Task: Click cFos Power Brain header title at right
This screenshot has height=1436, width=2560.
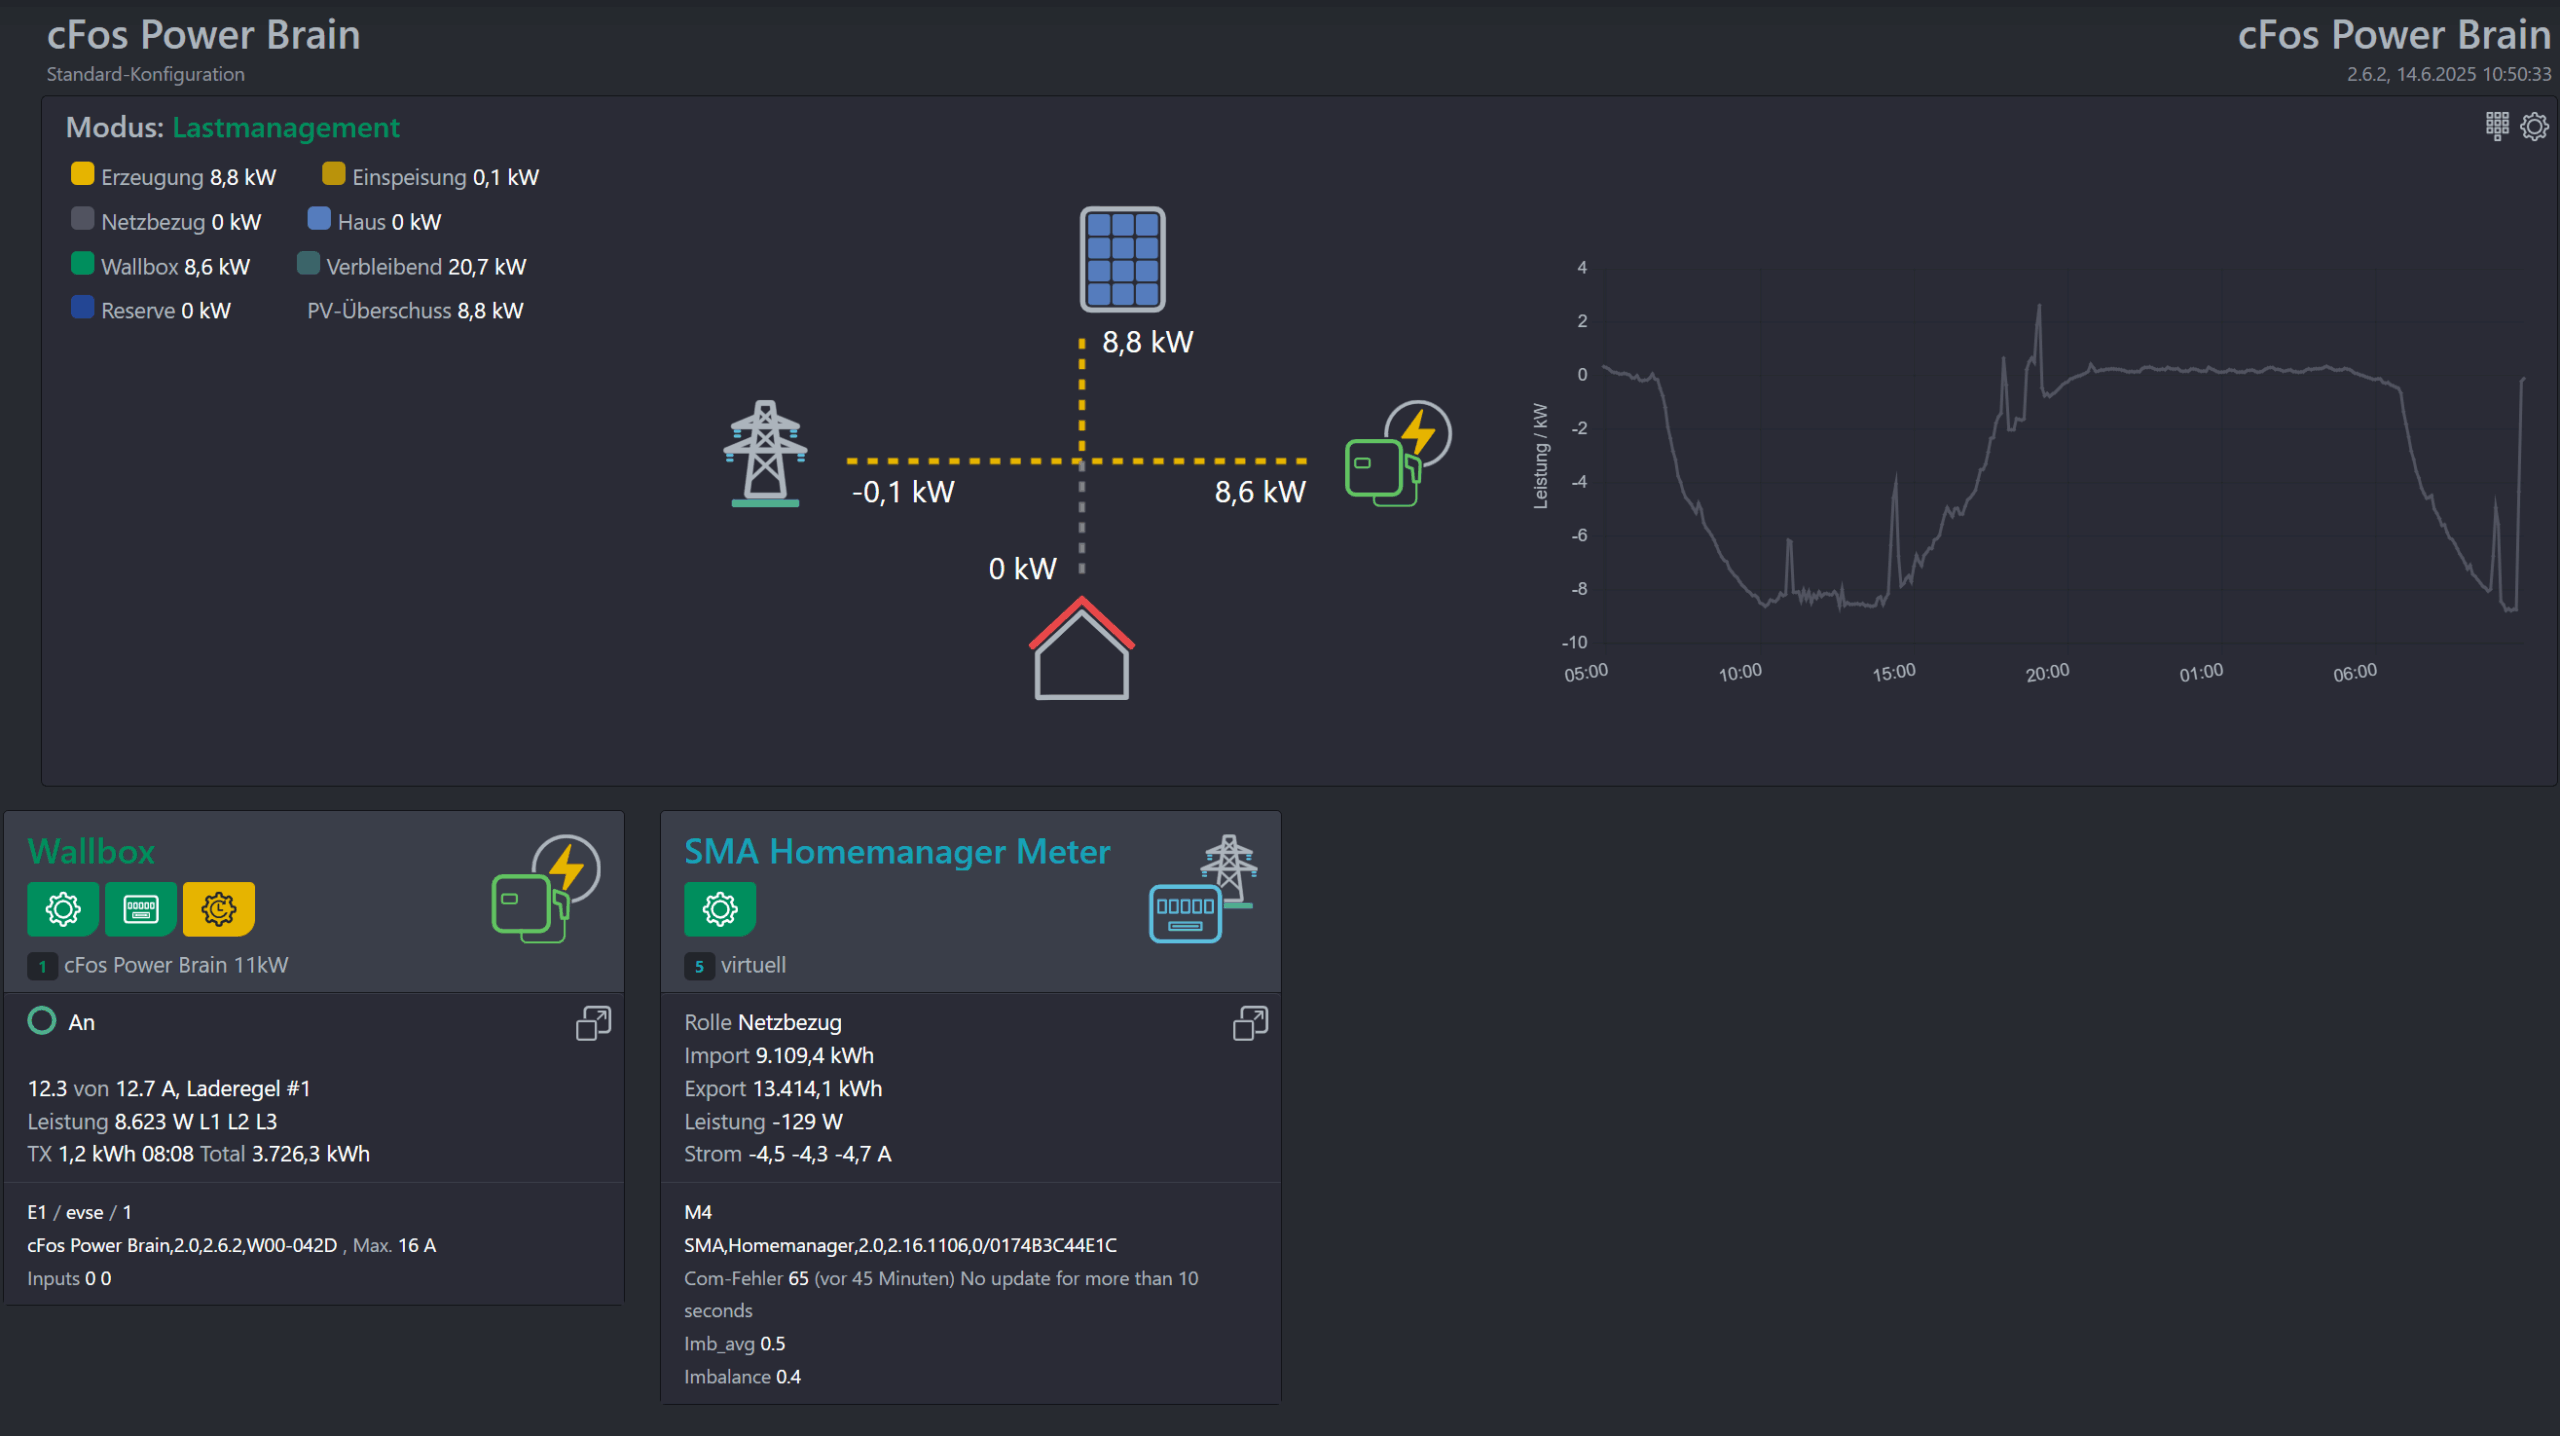Action: 2394,35
